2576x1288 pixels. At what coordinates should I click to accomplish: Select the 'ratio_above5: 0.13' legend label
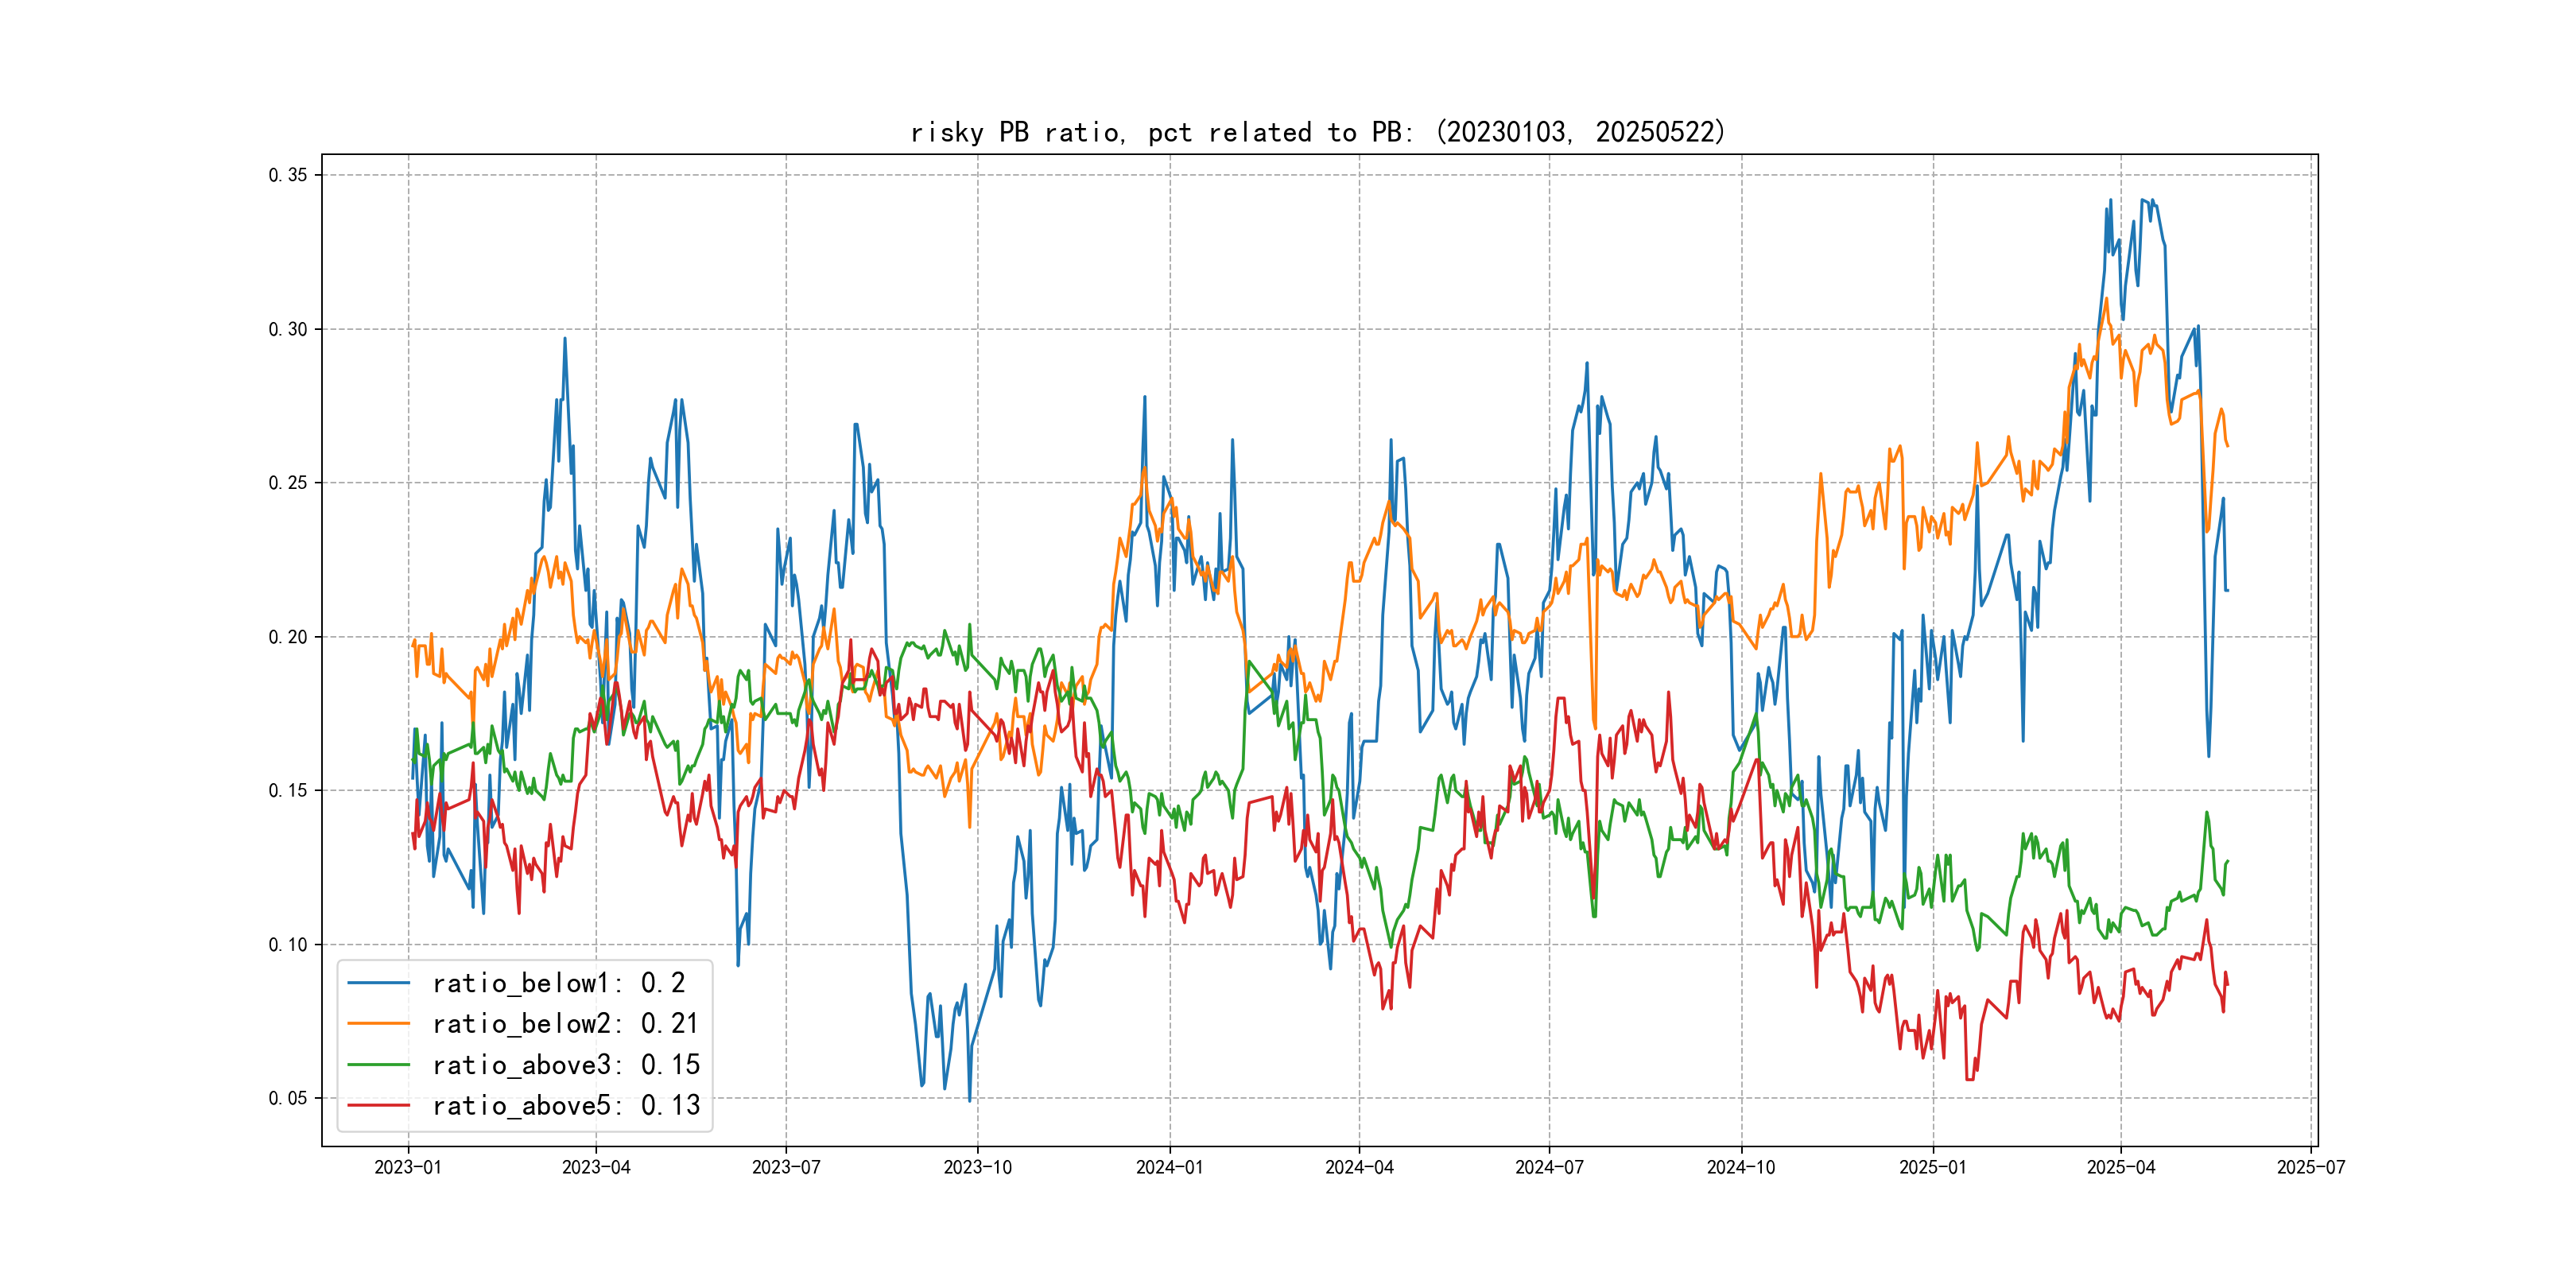565,1105
